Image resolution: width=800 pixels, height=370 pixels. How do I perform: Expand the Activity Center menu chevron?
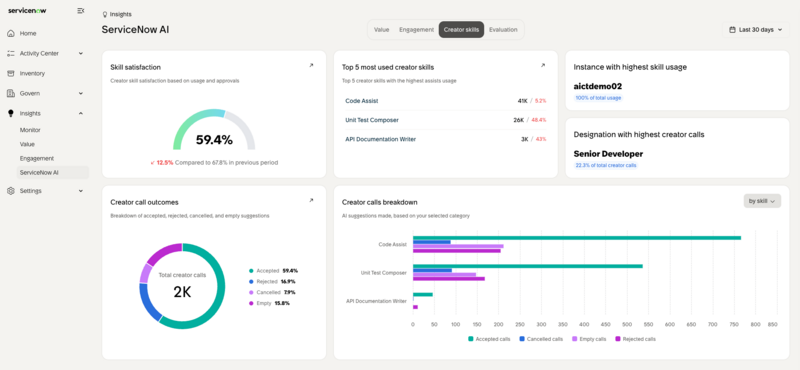(x=81, y=53)
